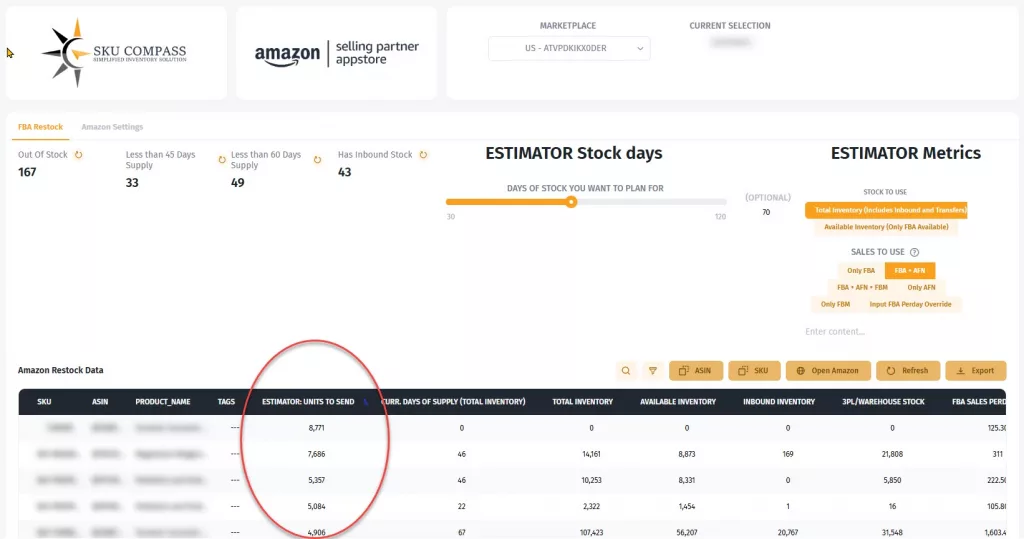Sort by Estimator: Units To Send column
This screenshot has height=539, width=1024.
click(x=308, y=402)
